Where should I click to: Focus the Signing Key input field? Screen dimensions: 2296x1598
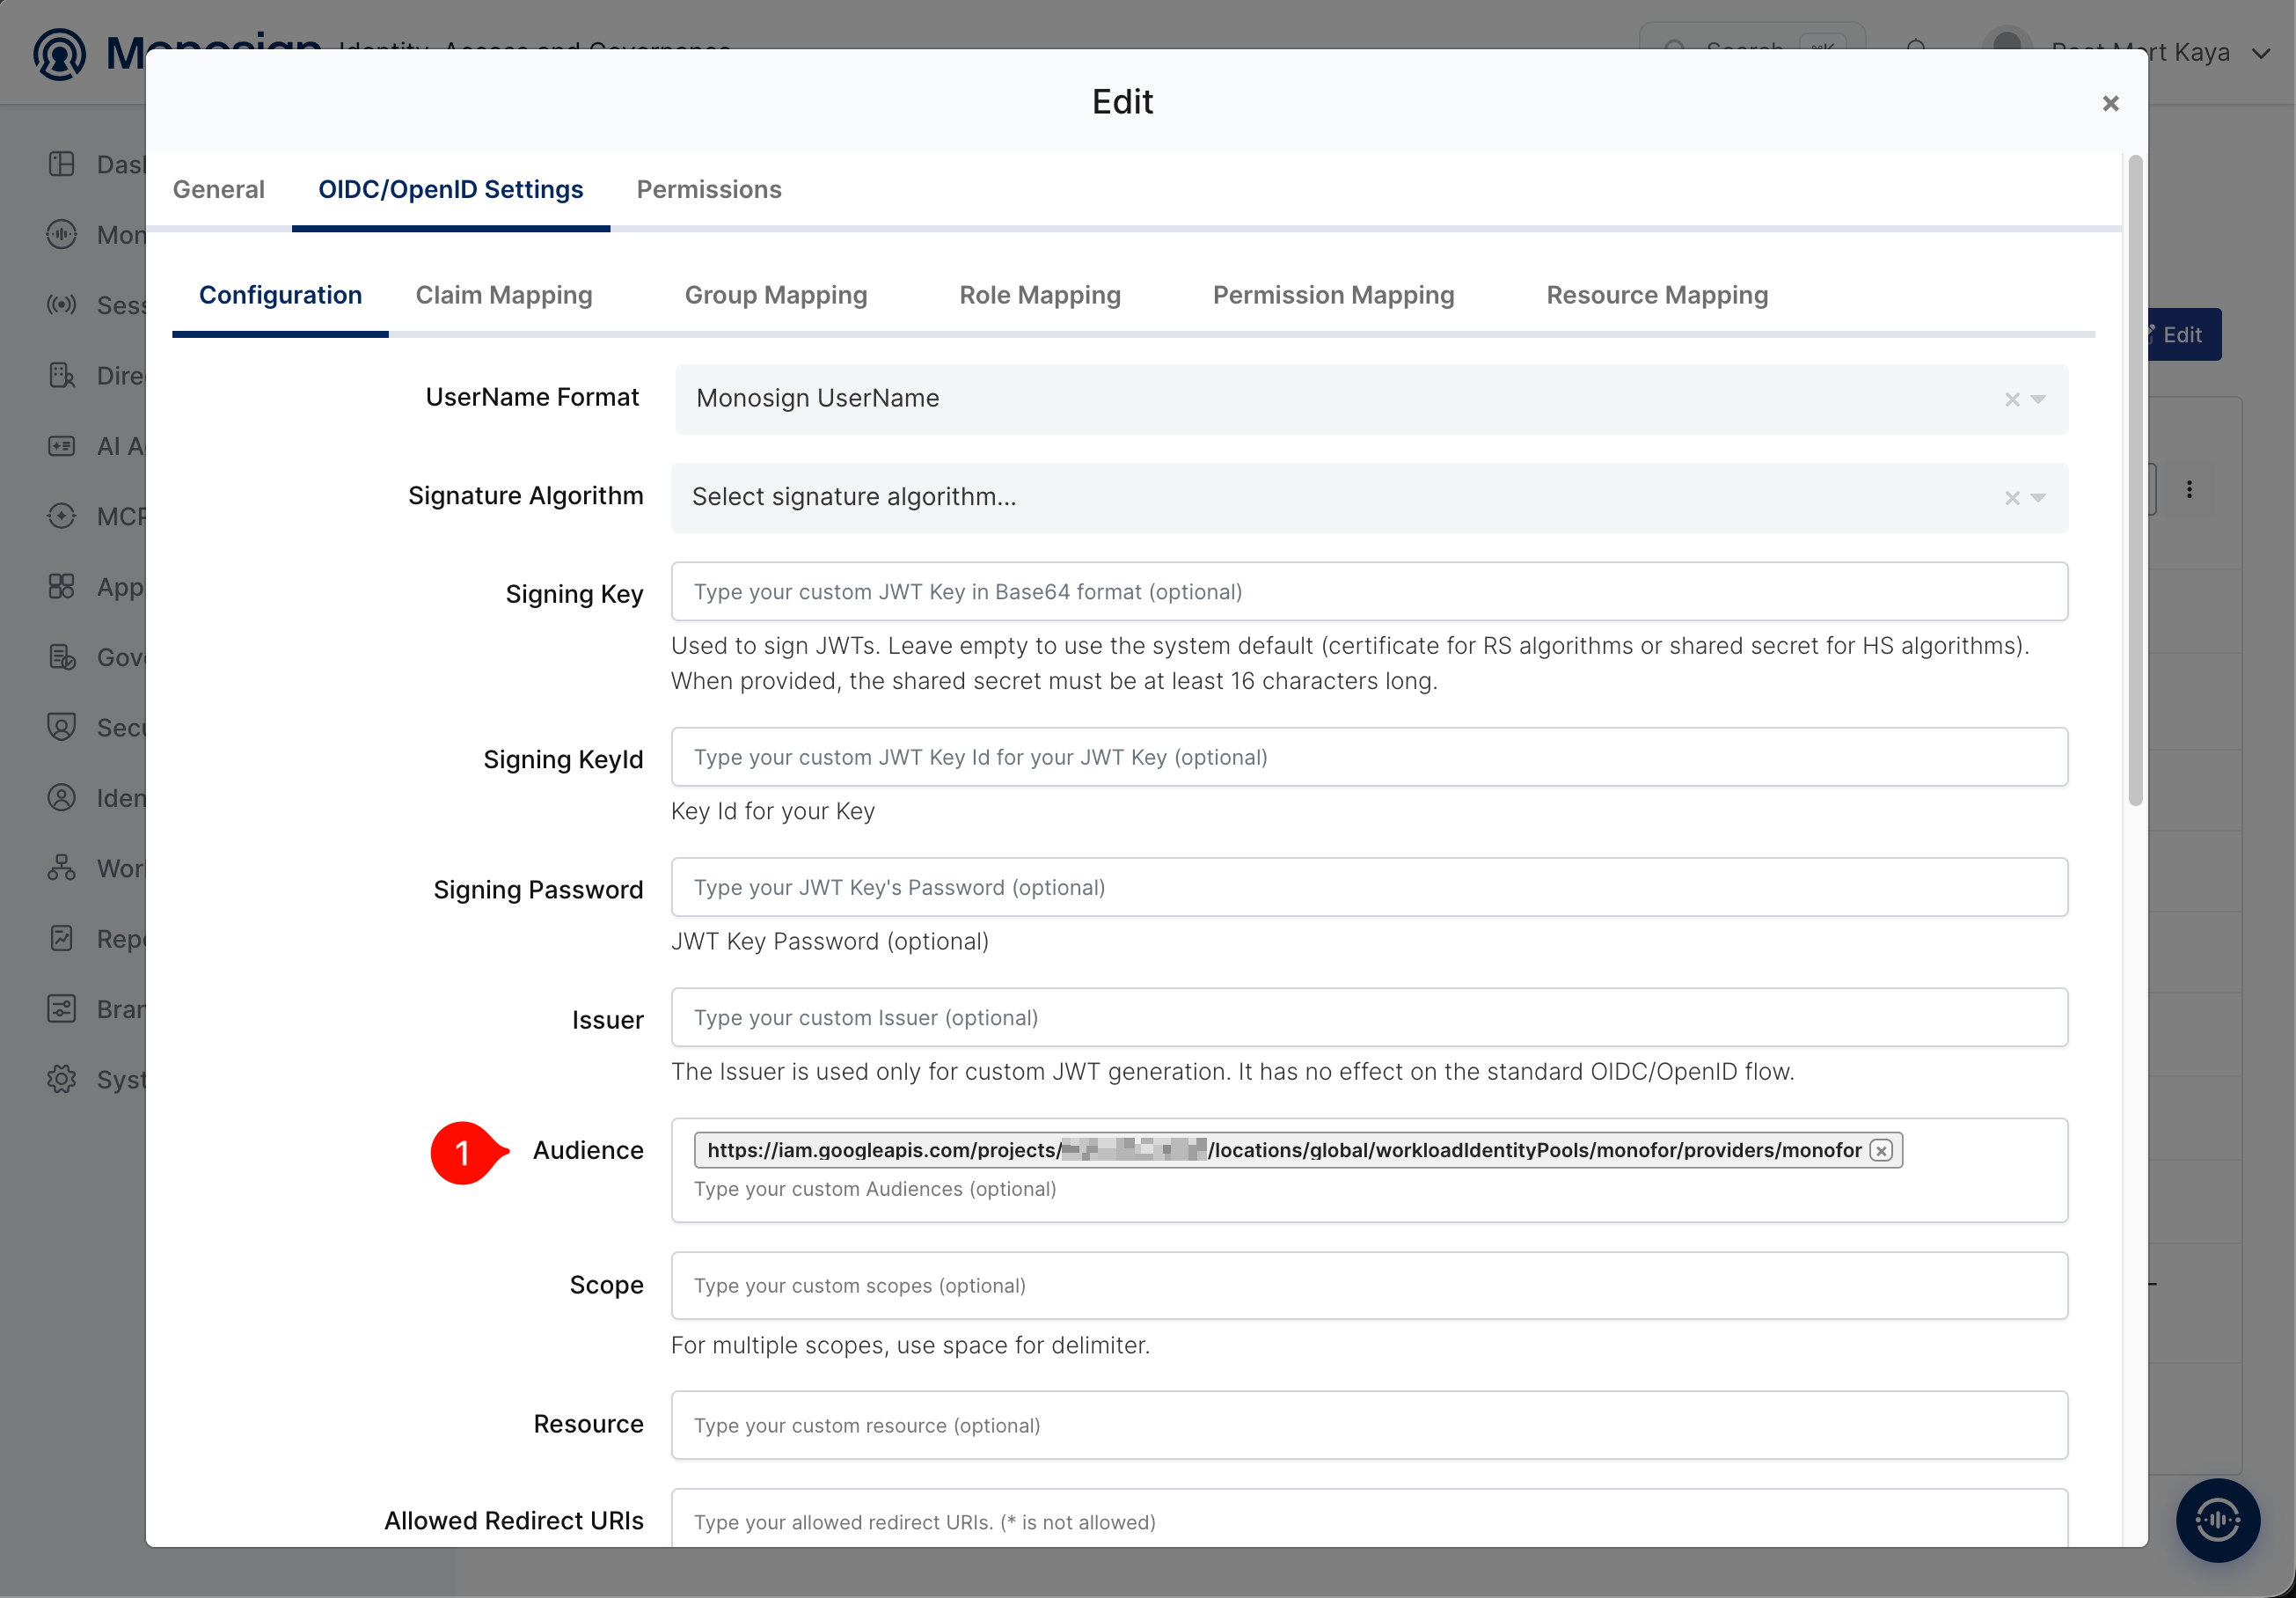point(1369,592)
